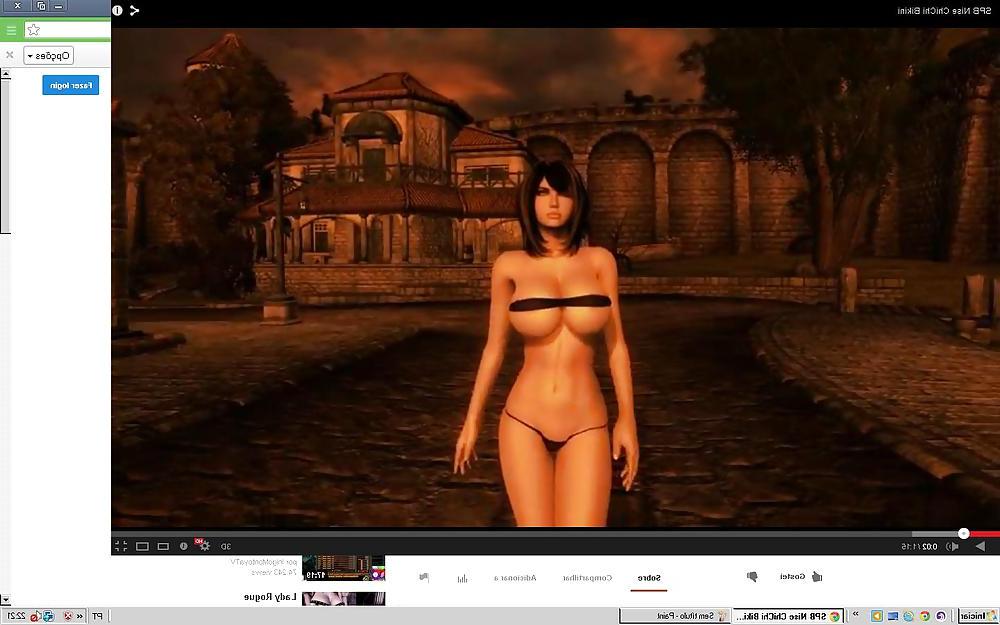Click the thumbs-down dislike icon
The width and height of the screenshot is (1000, 625).
pos(752,577)
